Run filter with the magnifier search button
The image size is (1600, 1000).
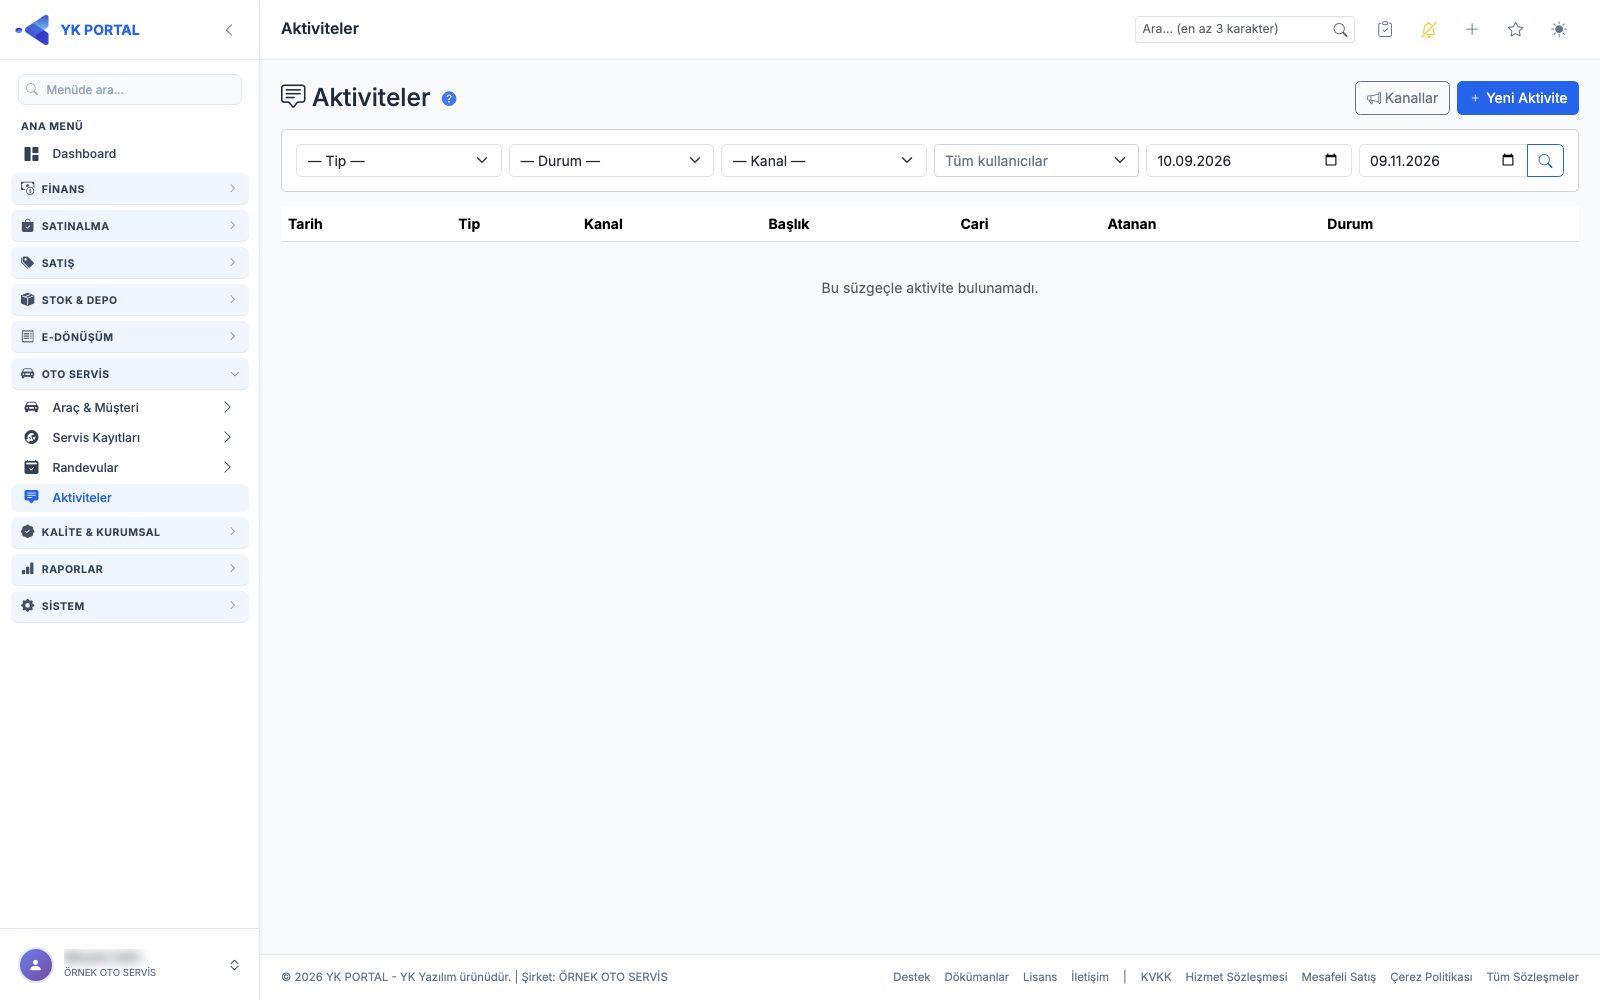(x=1545, y=161)
